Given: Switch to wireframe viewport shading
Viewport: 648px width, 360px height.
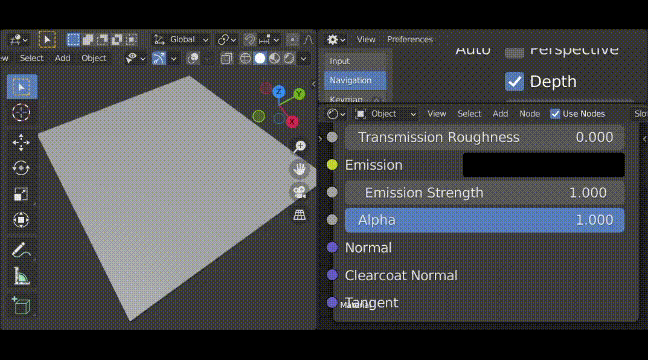Looking at the screenshot, I should pos(245,58).
